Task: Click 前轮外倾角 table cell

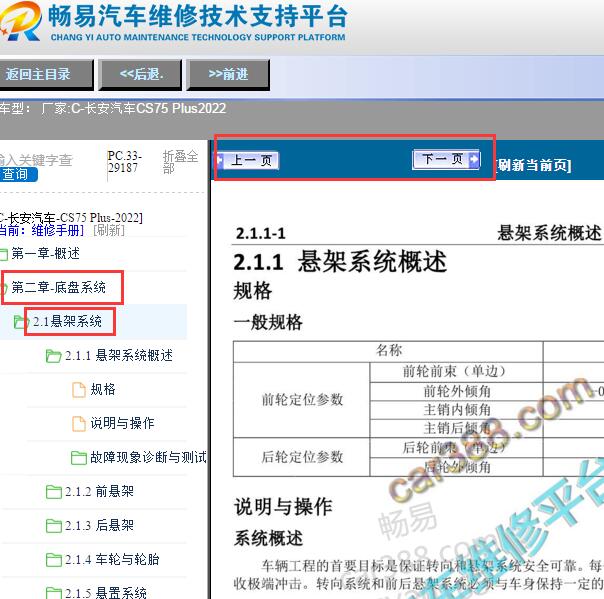Action: pyautogui.click(x=456, y=391)
